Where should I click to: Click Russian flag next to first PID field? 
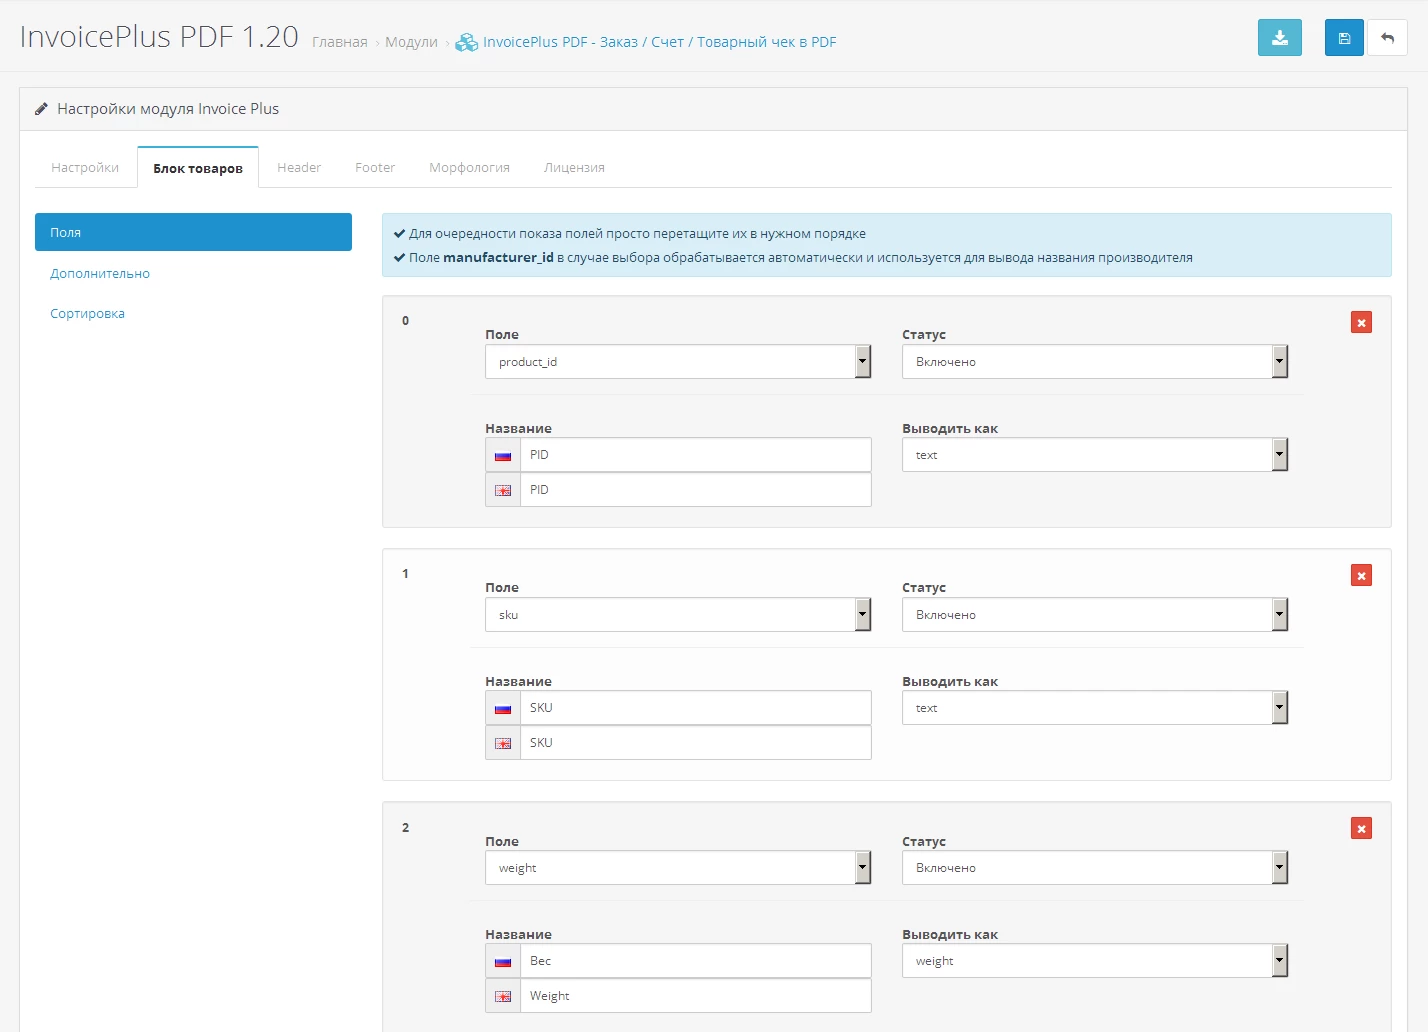503,455
